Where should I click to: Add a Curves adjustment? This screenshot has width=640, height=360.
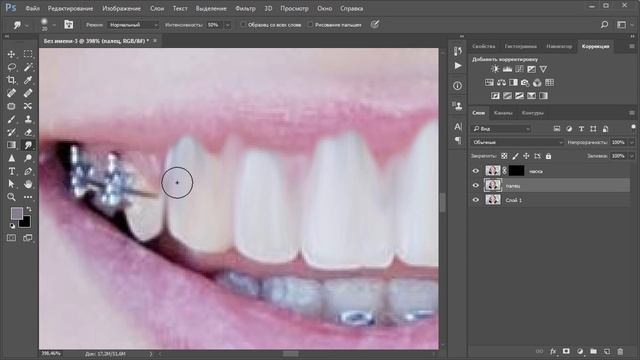point(519,69)
